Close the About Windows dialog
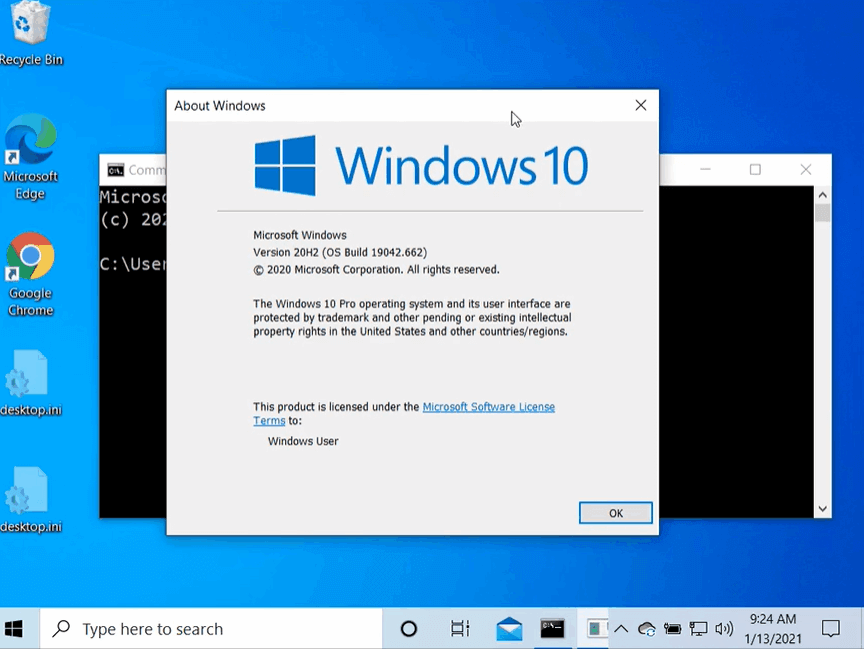Screen dimensions: 864x649 (x=640, y=105)
